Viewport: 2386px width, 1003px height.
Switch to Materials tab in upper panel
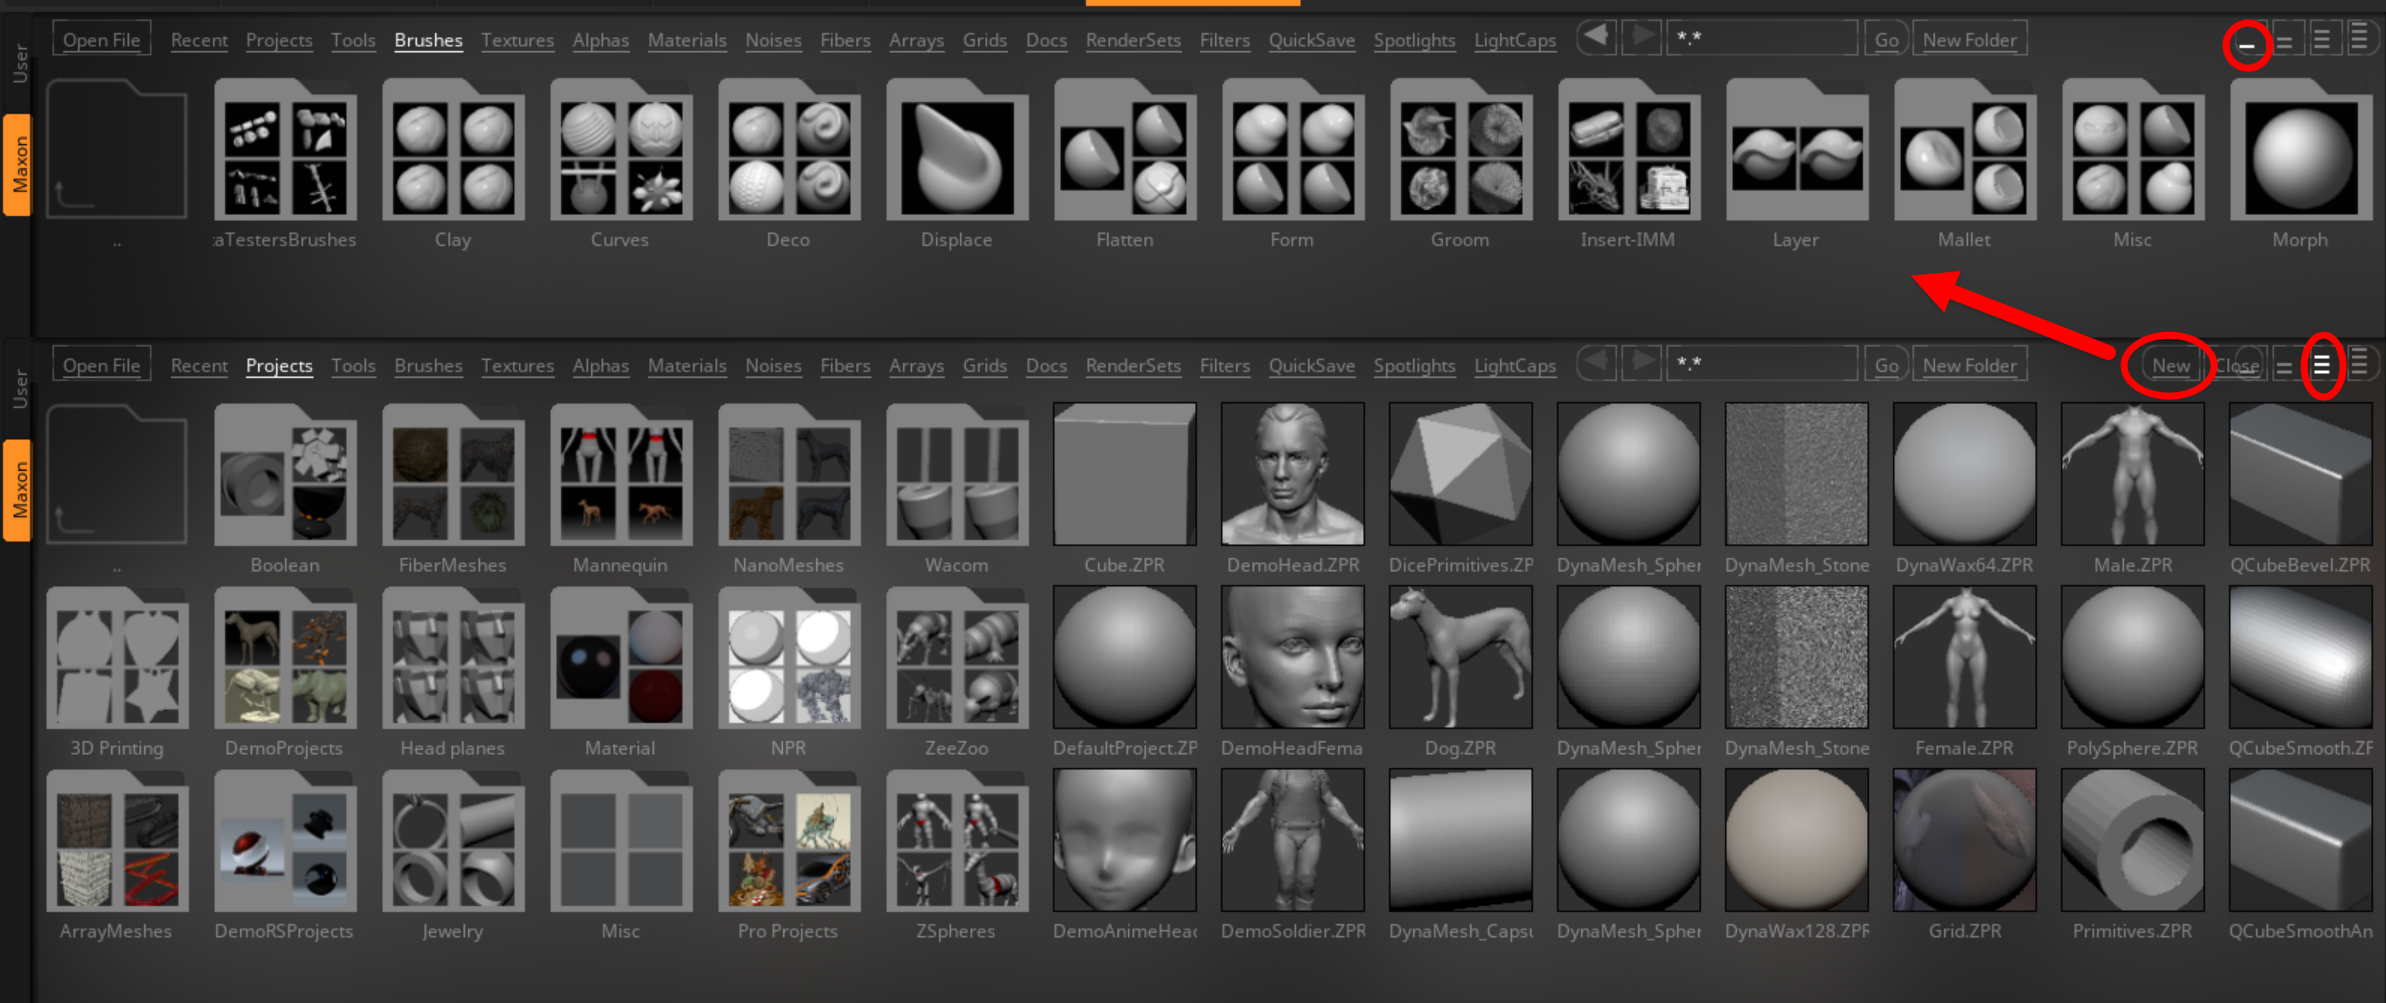tap(687, 40)
